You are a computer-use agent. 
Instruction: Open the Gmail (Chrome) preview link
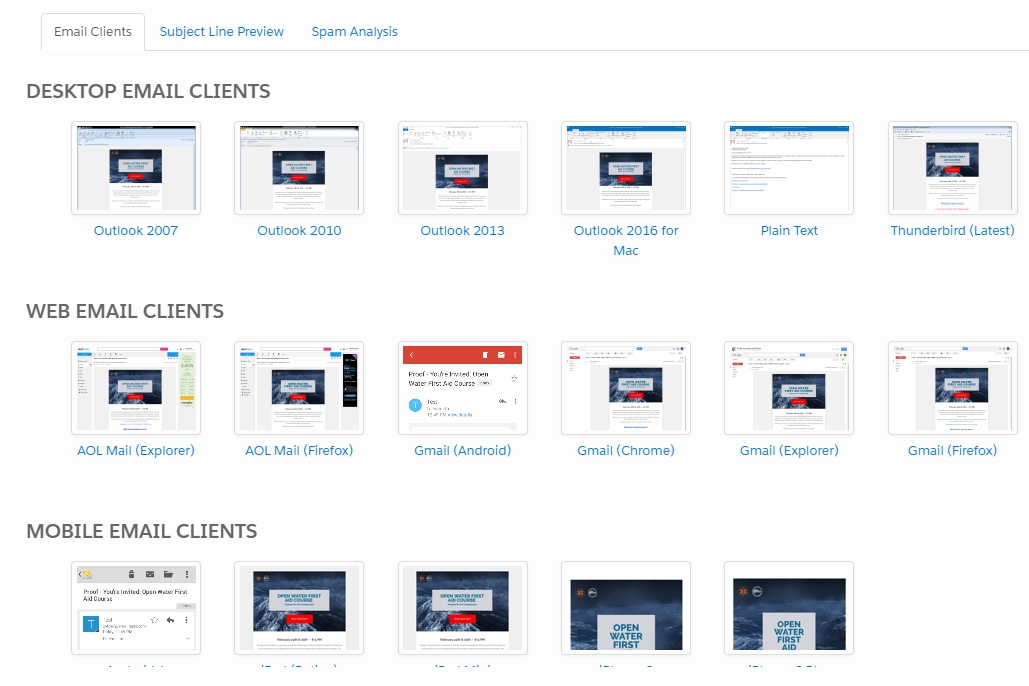coord(625,450)
